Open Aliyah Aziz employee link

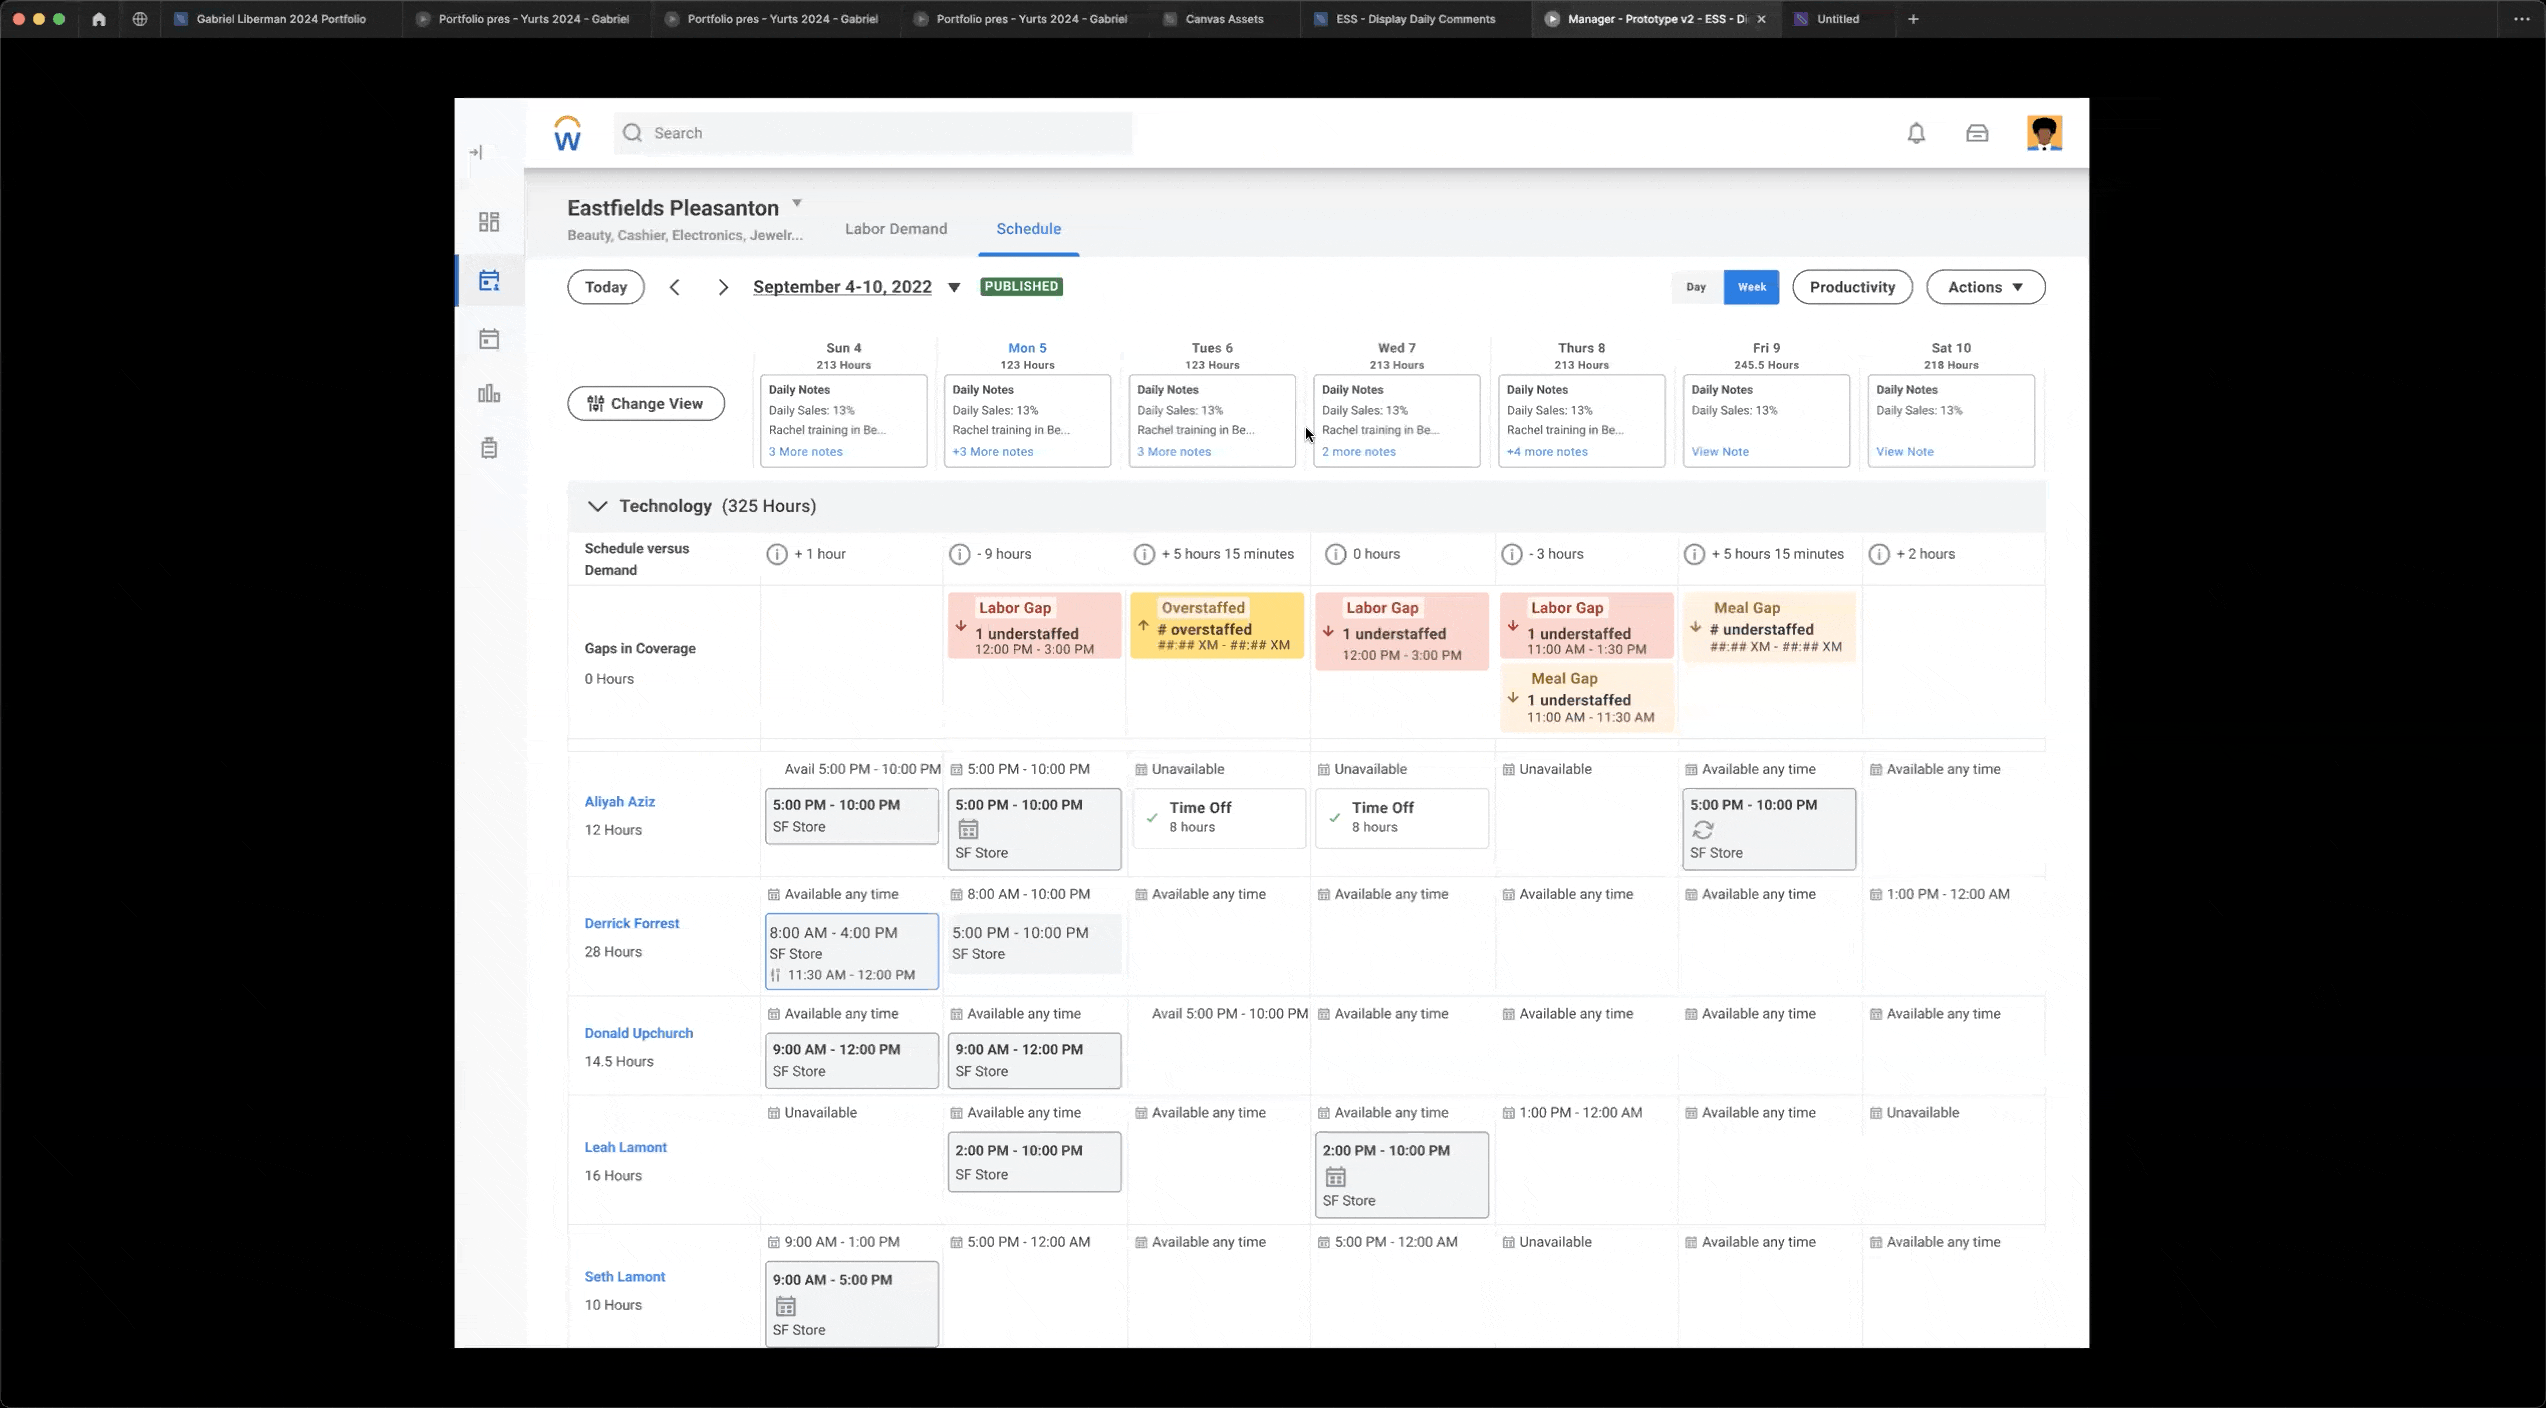pos(620,802)
